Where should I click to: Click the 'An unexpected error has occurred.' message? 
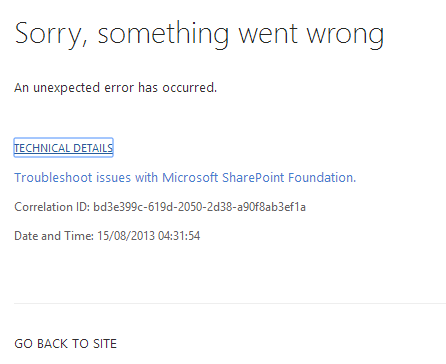(x=115, y=88)
